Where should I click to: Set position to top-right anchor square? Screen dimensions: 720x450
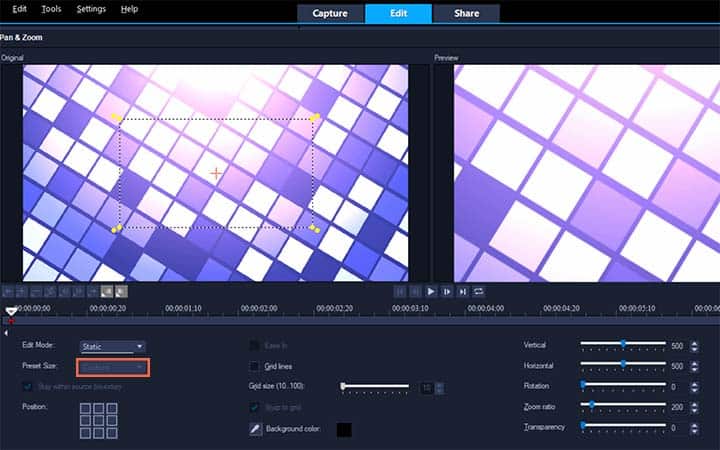coord(112,408)
